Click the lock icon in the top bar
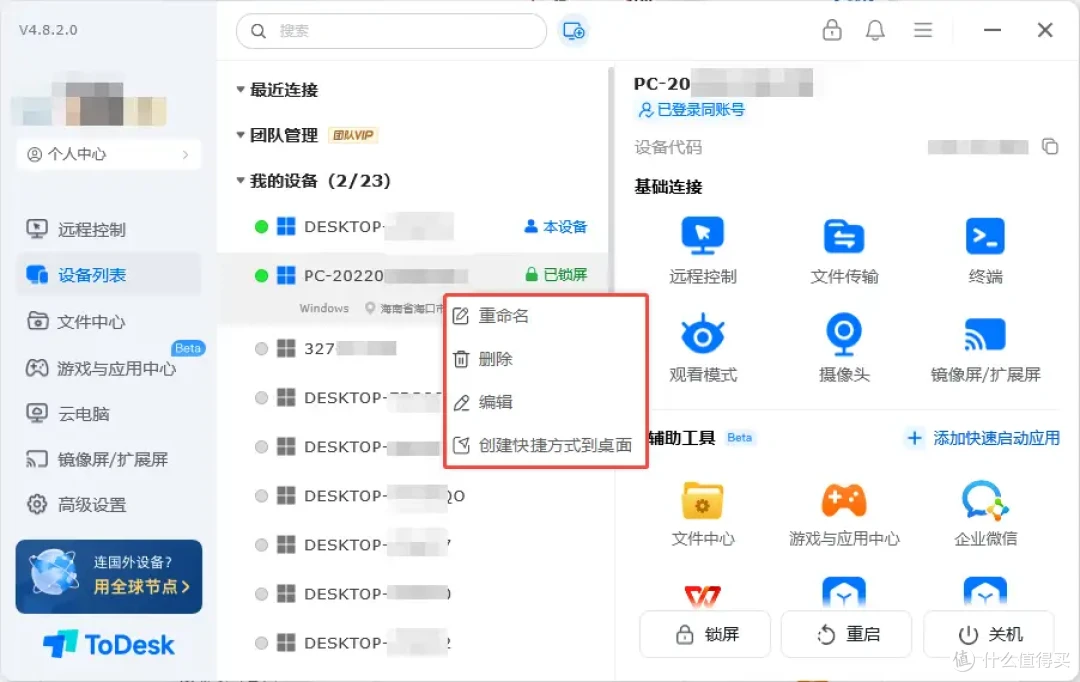Screen dimensions: 1080x682 [832, 30]
